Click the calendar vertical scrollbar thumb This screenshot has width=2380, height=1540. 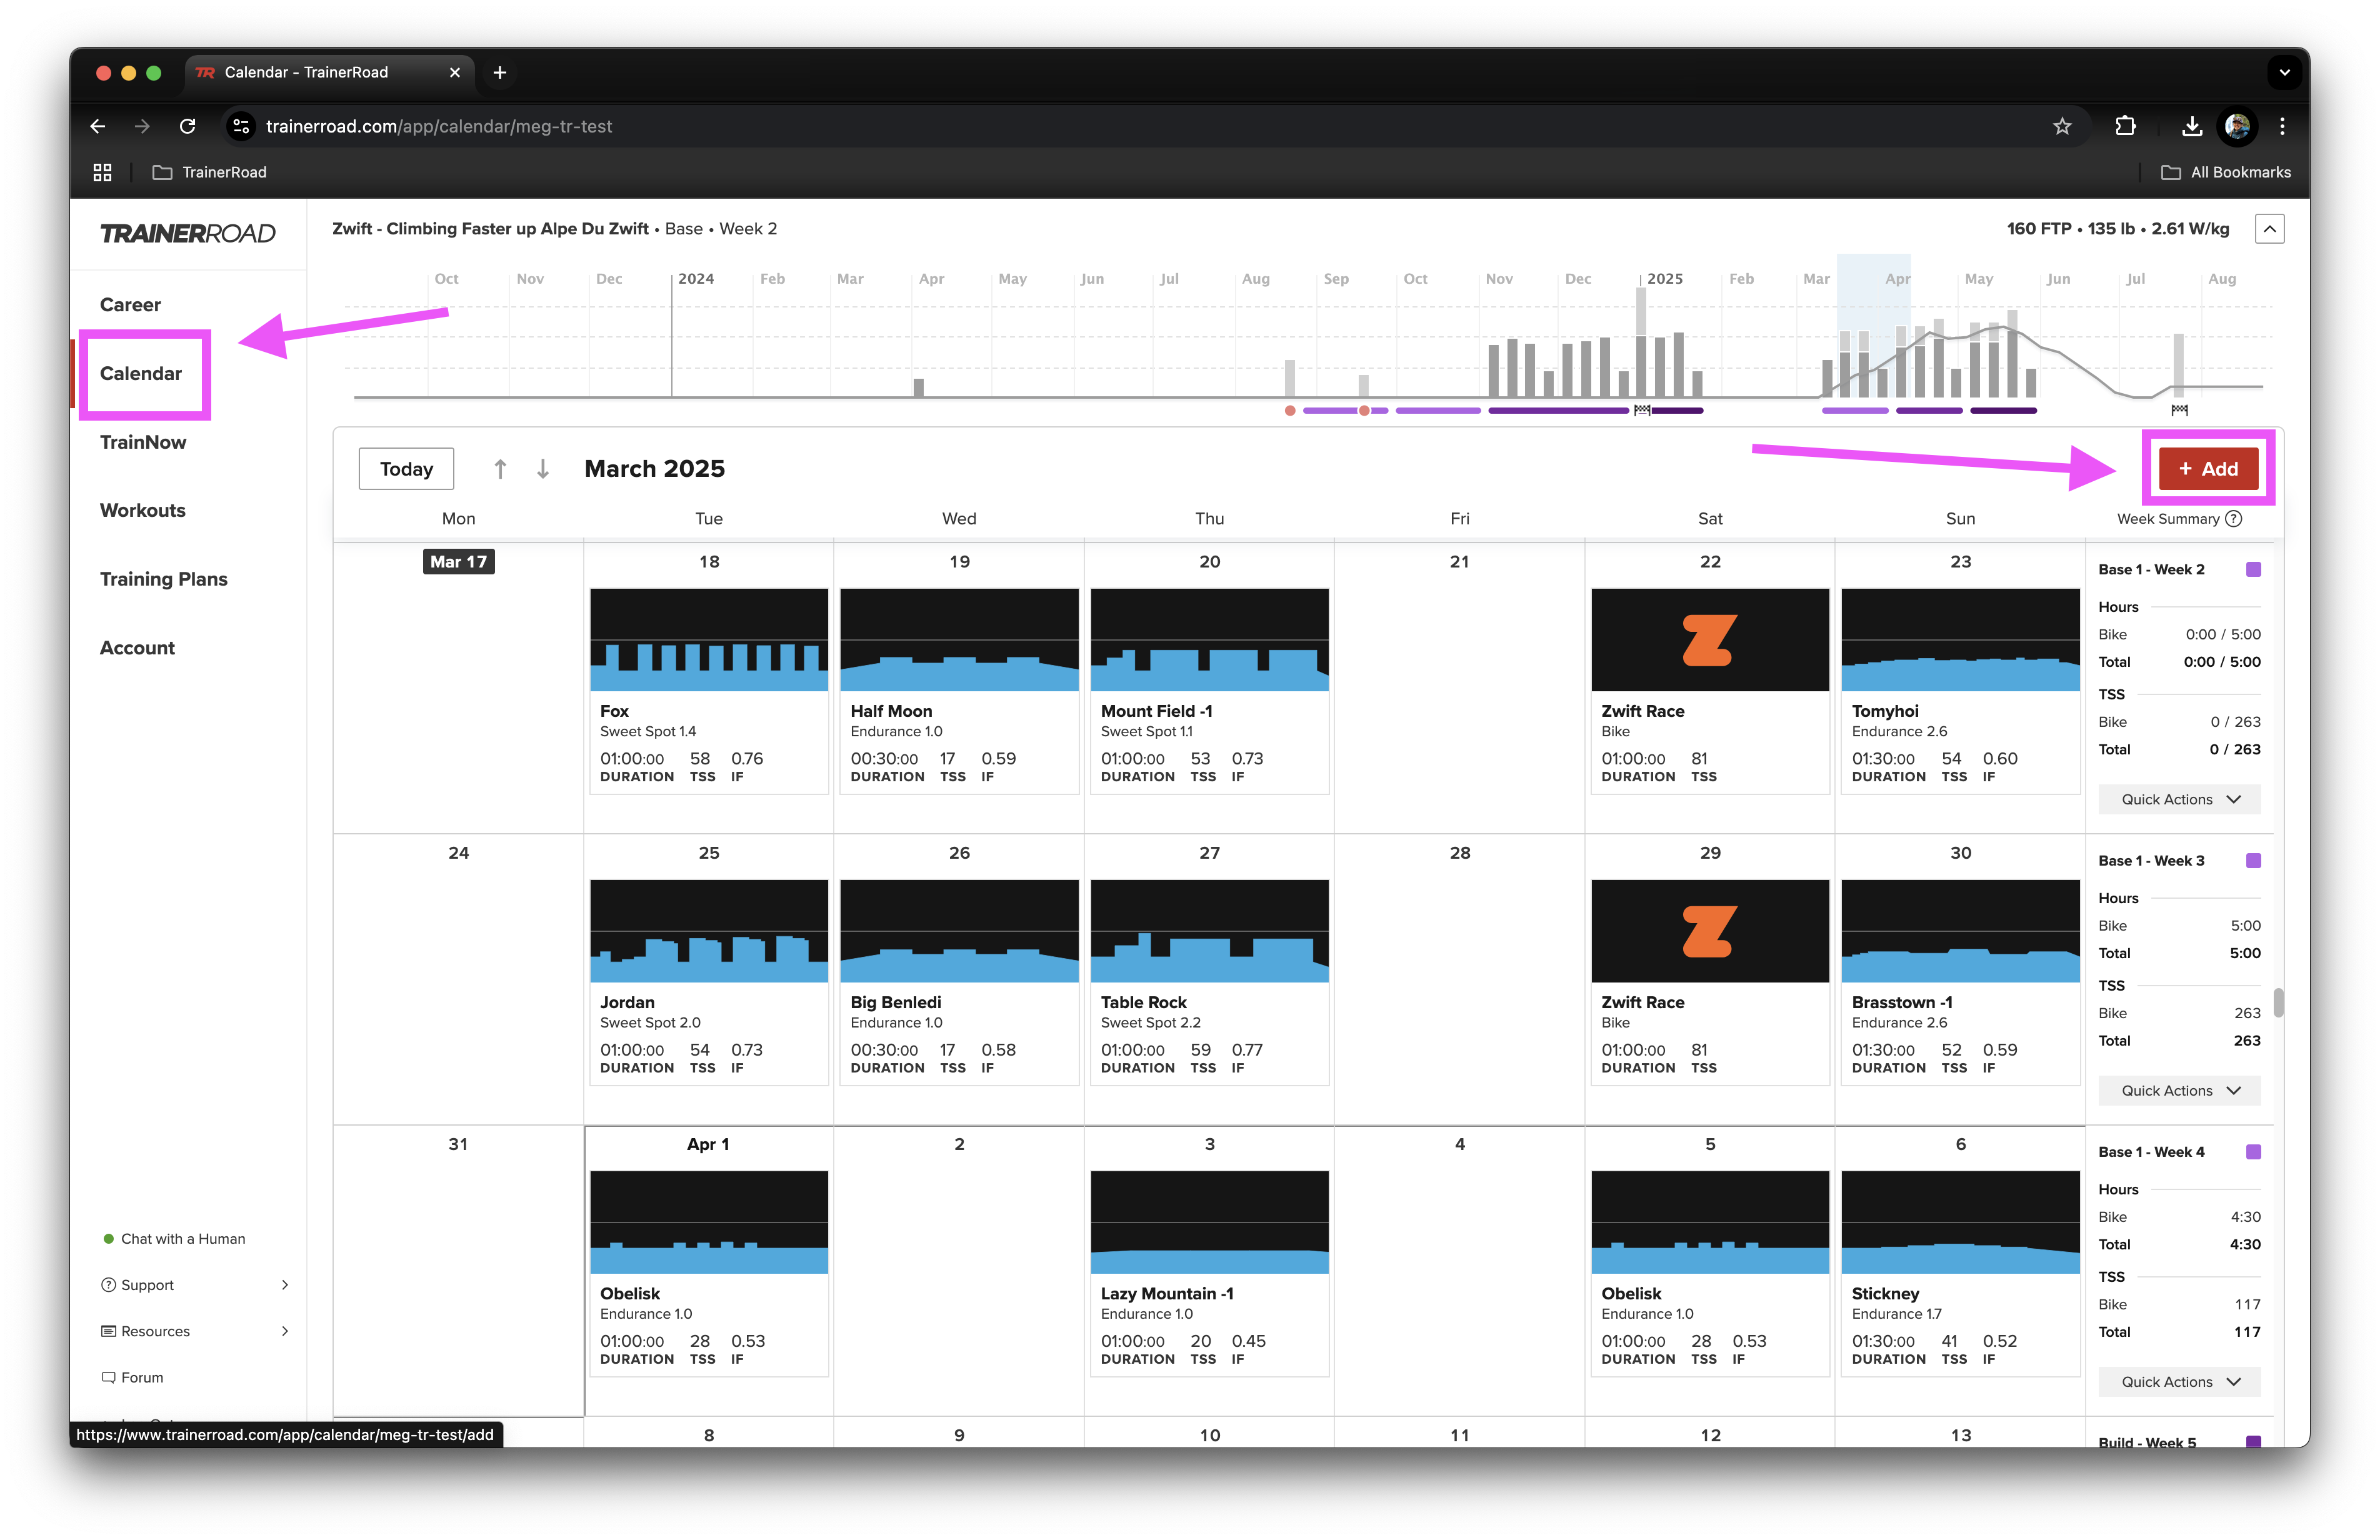point(2278,1002)
